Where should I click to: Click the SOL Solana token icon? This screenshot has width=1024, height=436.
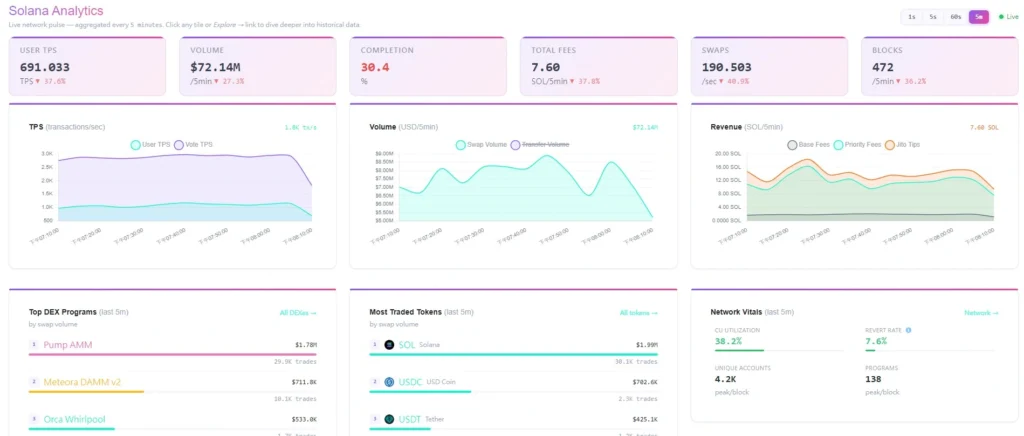[x=389, y=345]
